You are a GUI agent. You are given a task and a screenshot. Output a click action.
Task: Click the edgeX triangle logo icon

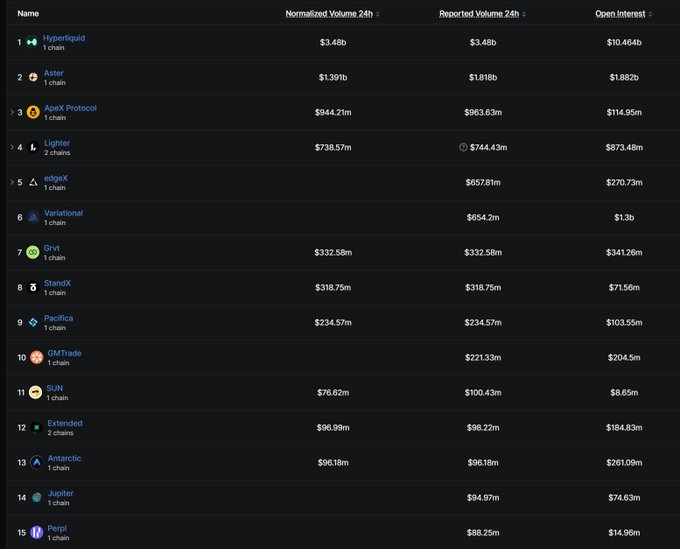tap(33, 183)
